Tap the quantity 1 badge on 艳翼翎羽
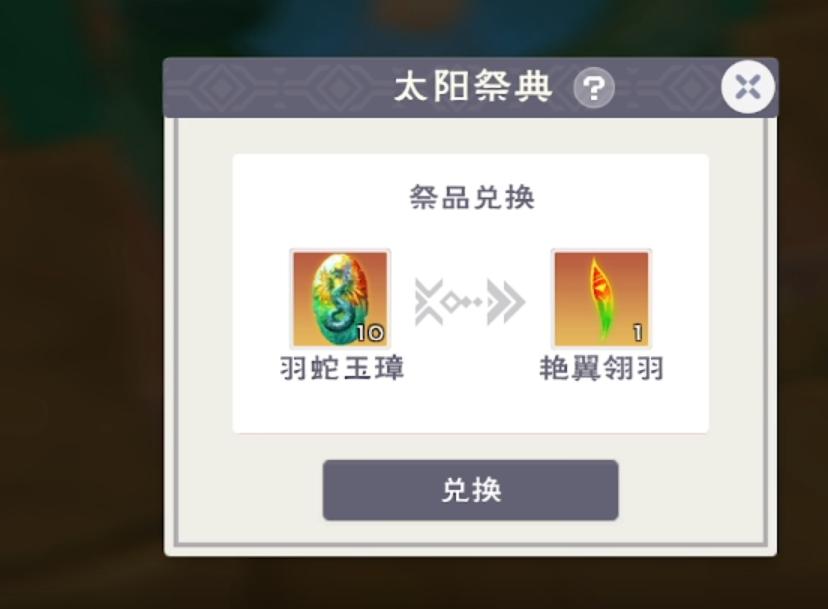 pyautogui.click(x=638, y=333)
